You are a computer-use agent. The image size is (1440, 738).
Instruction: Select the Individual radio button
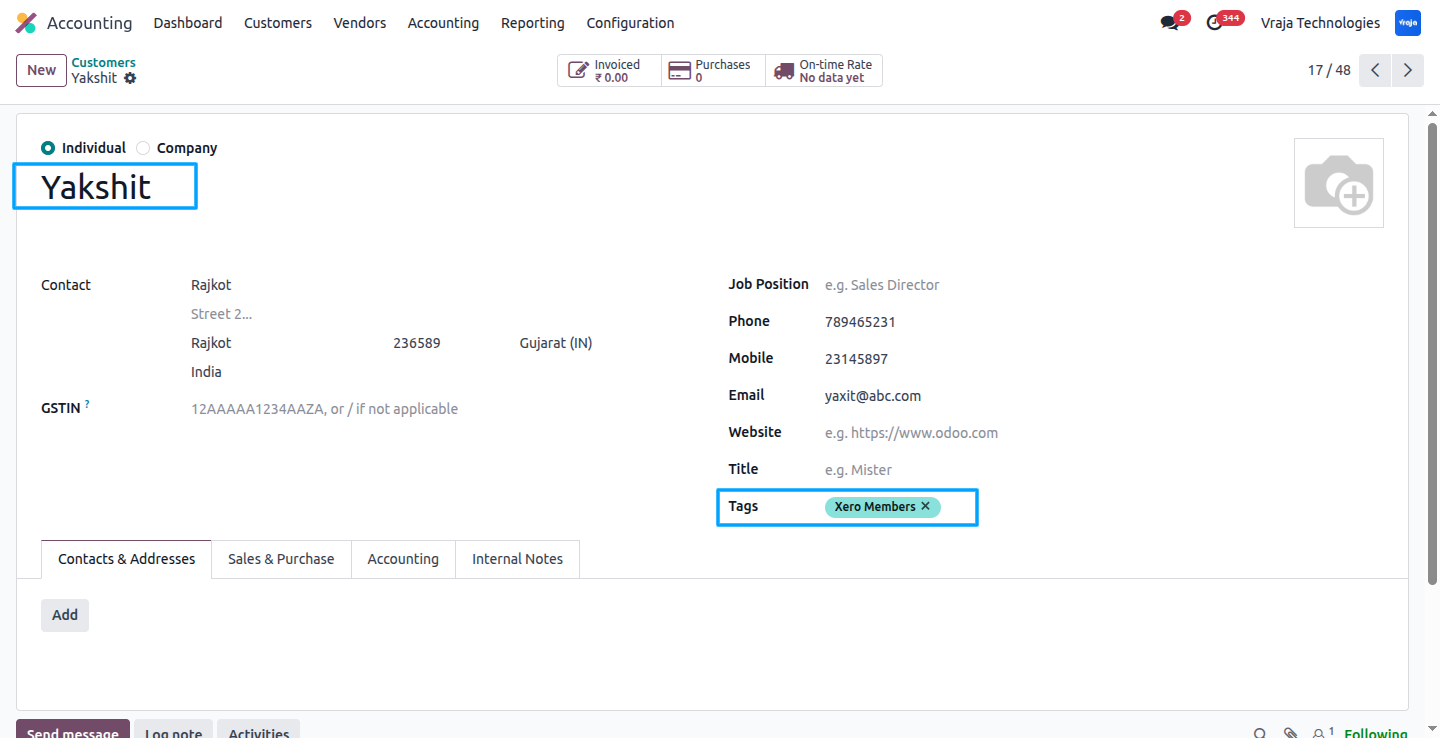tap(48, 148)
